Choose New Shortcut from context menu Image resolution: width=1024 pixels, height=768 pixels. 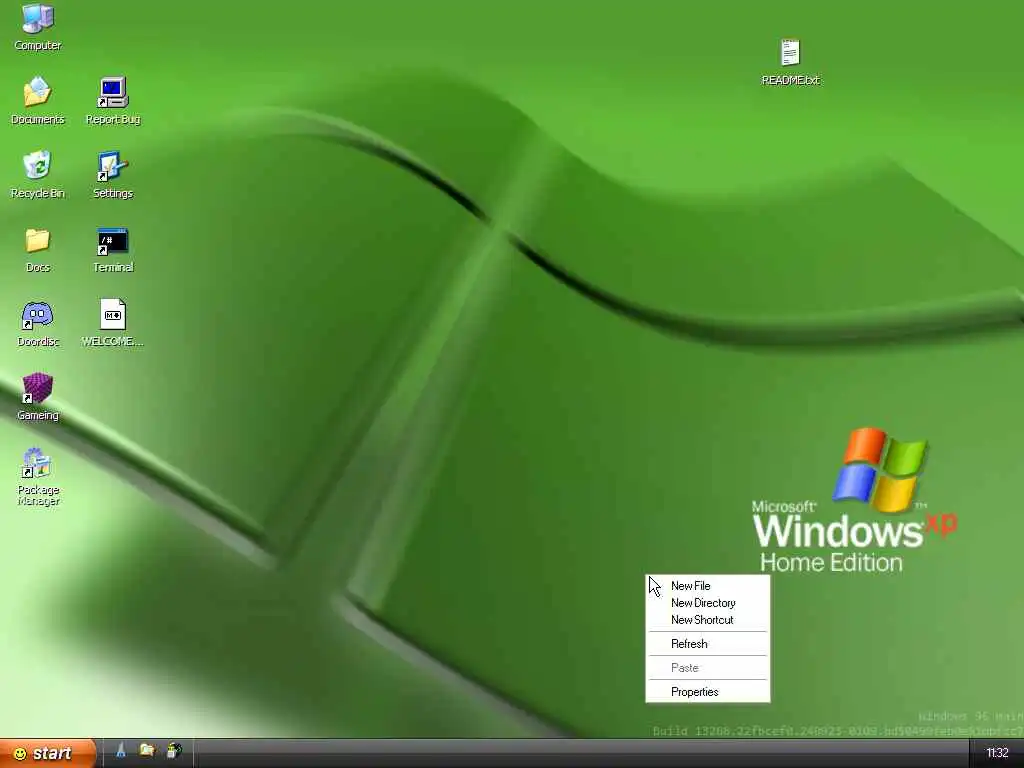click(708, 620)
